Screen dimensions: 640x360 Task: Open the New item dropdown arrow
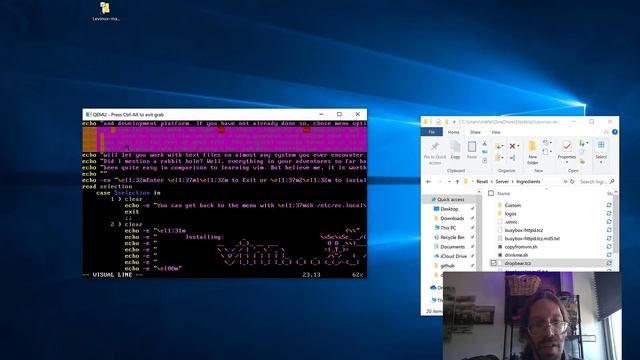click(x=551, y=142)
